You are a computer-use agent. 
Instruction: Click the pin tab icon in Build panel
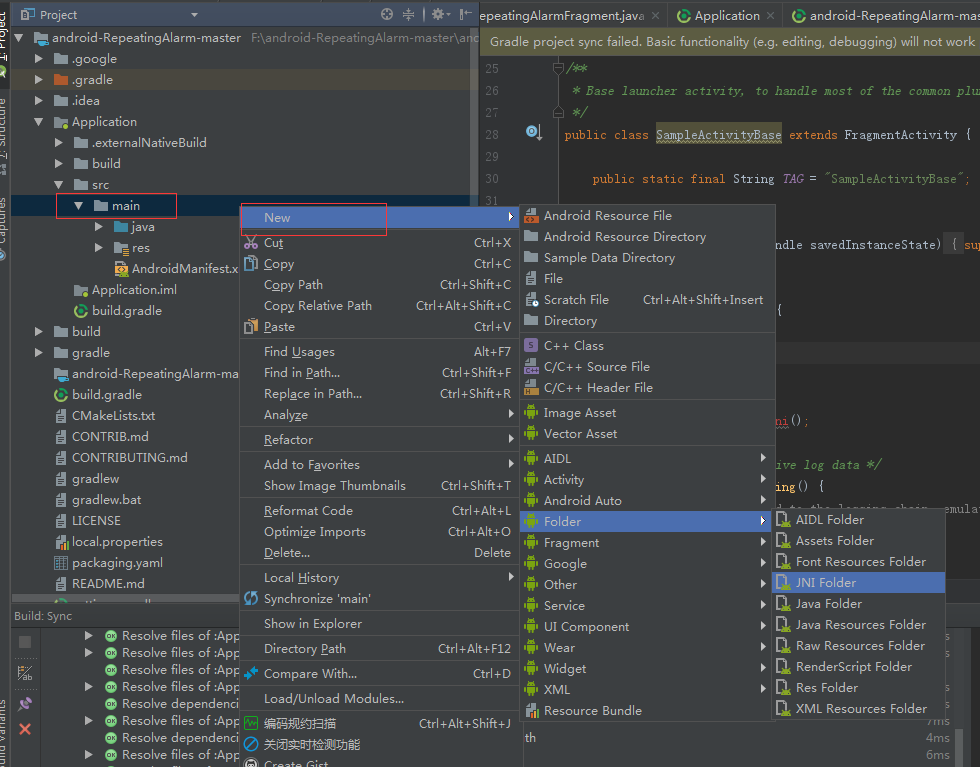25,704
